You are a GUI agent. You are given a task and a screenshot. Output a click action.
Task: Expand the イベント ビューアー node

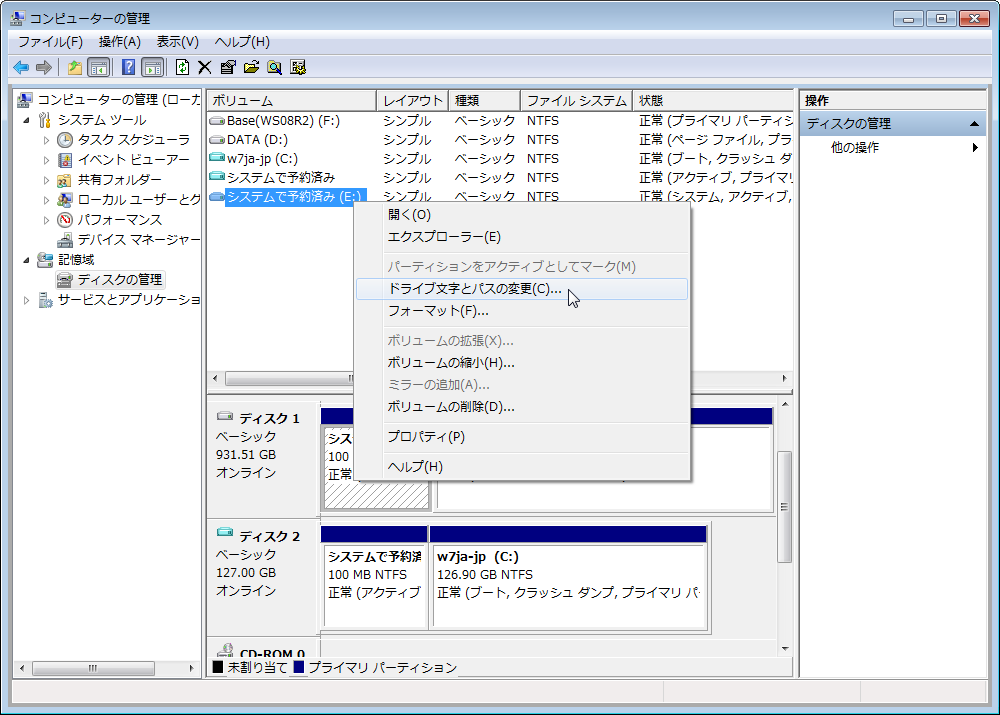tap(46, 159)
